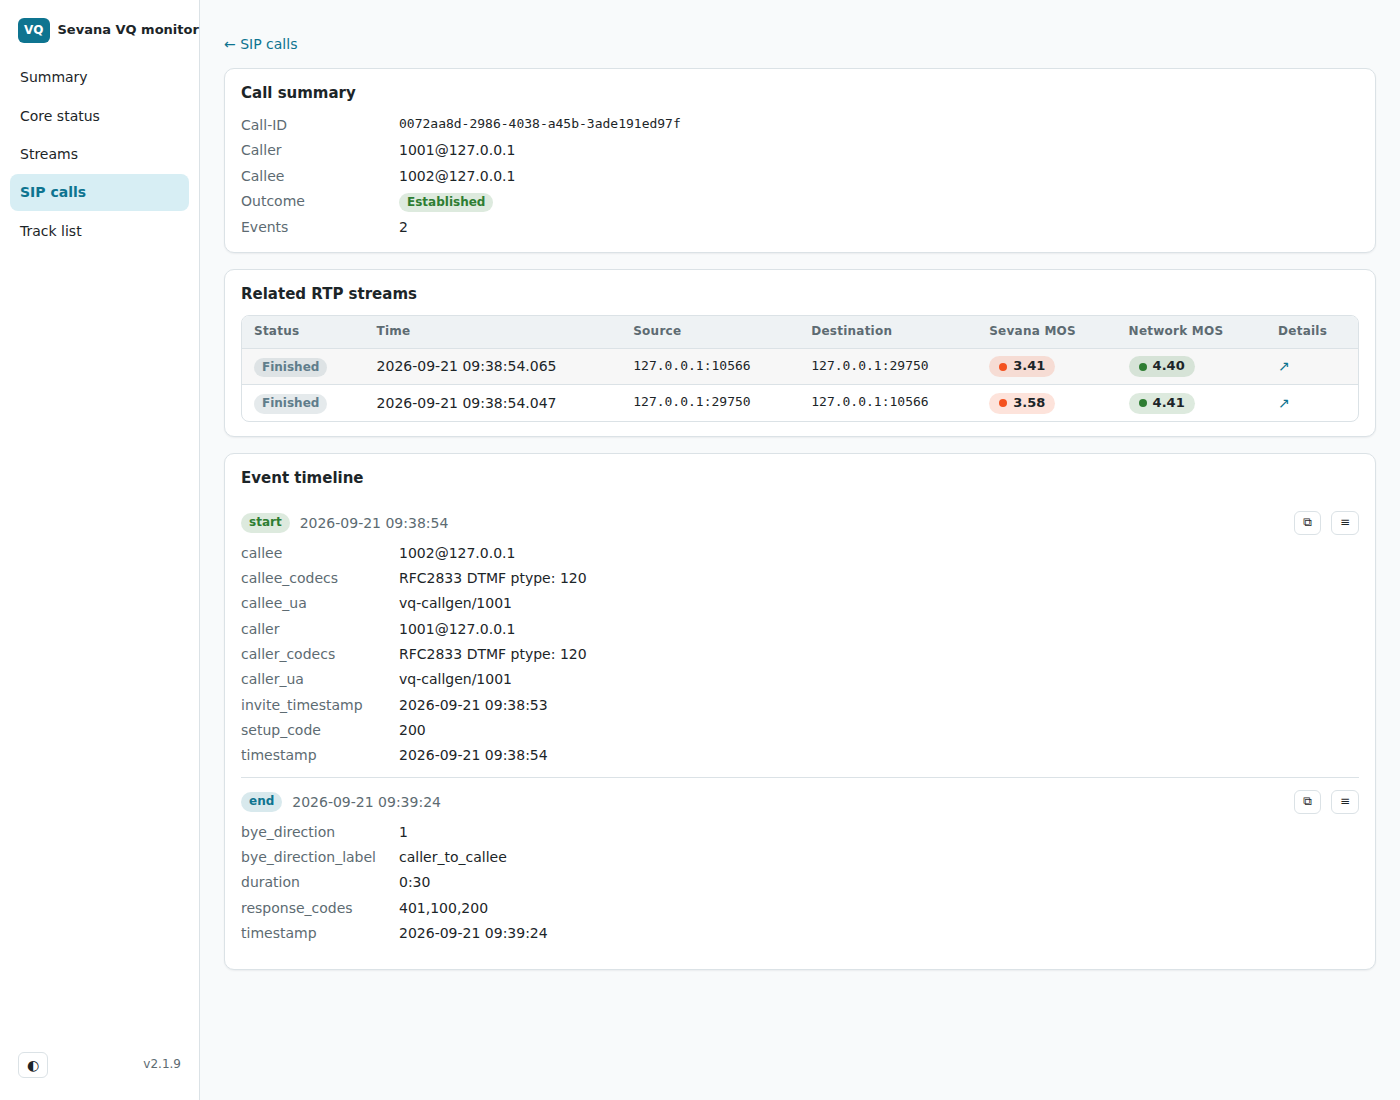
Task: Click the Sevana MOS column header
Action: click(1032, 331)
